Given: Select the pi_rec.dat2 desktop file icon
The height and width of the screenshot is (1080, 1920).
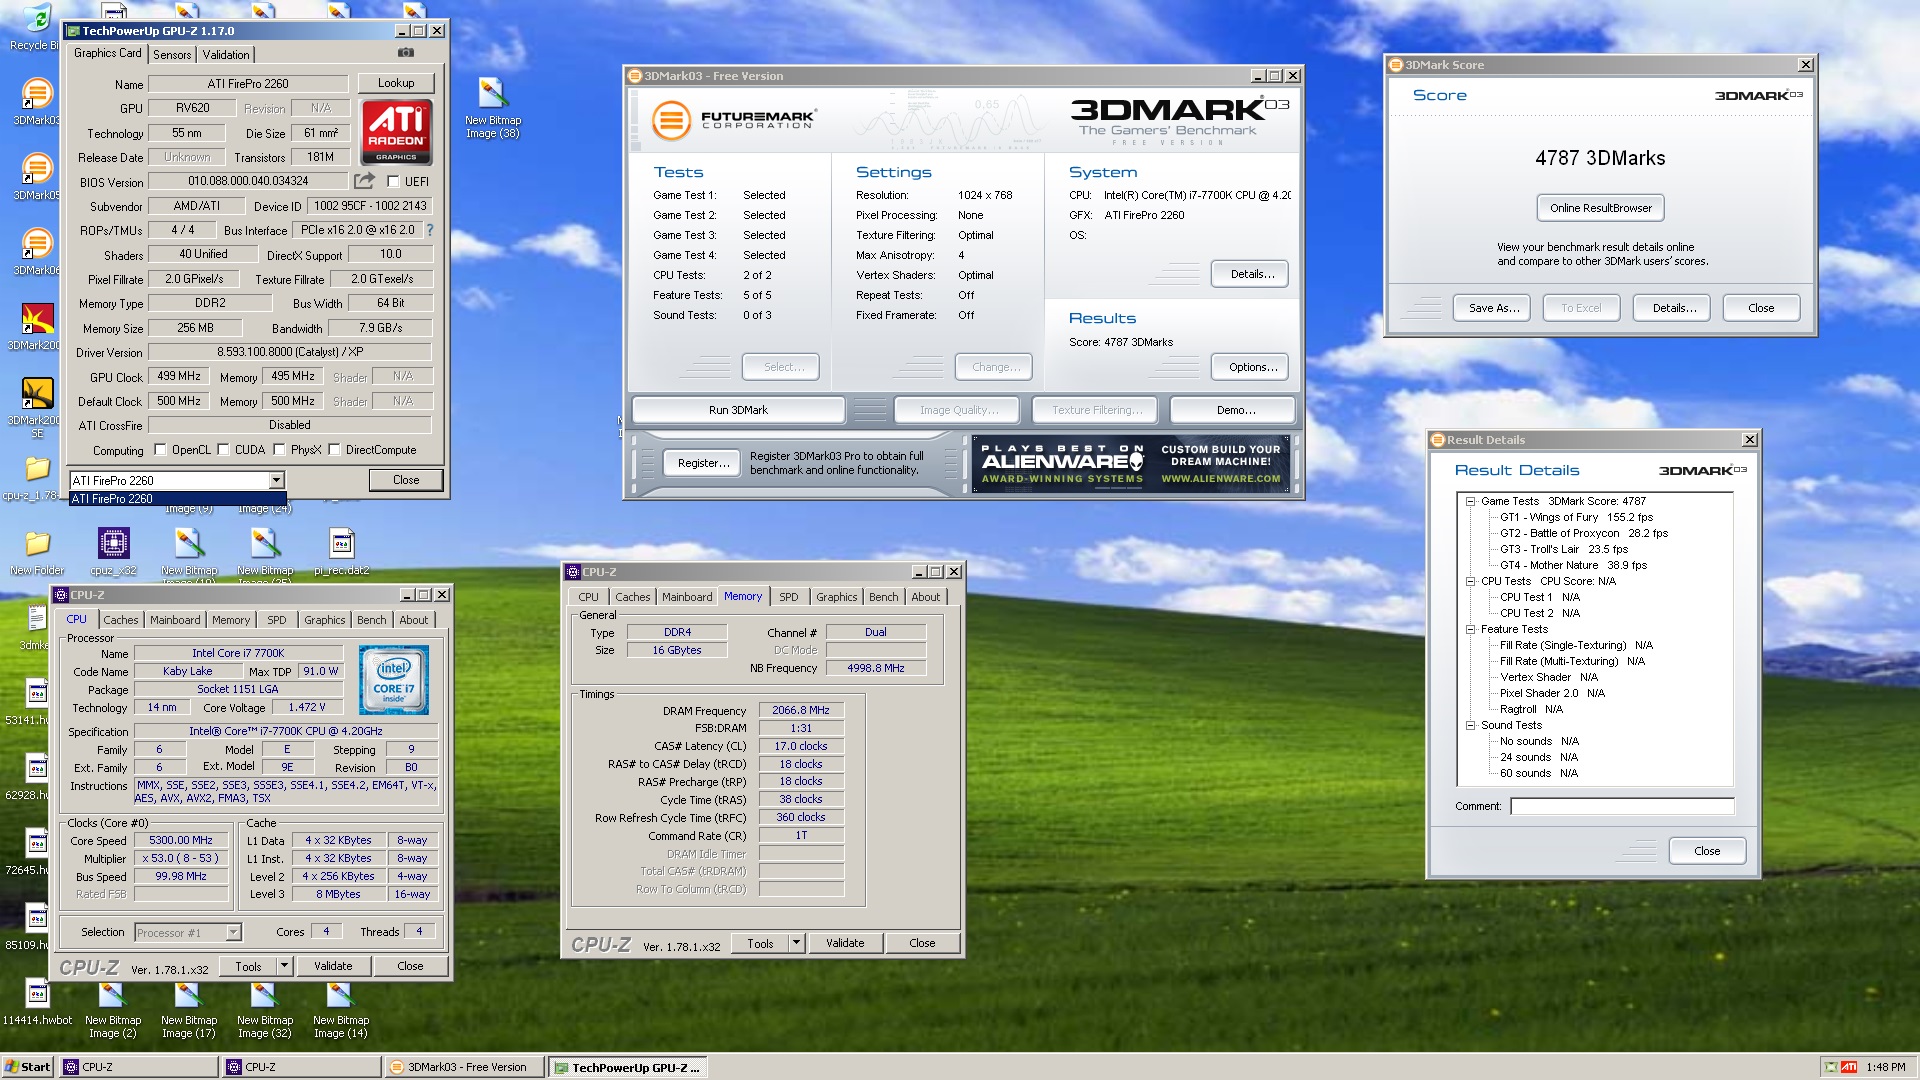Looking at the screenshot, I should point(341,552).
